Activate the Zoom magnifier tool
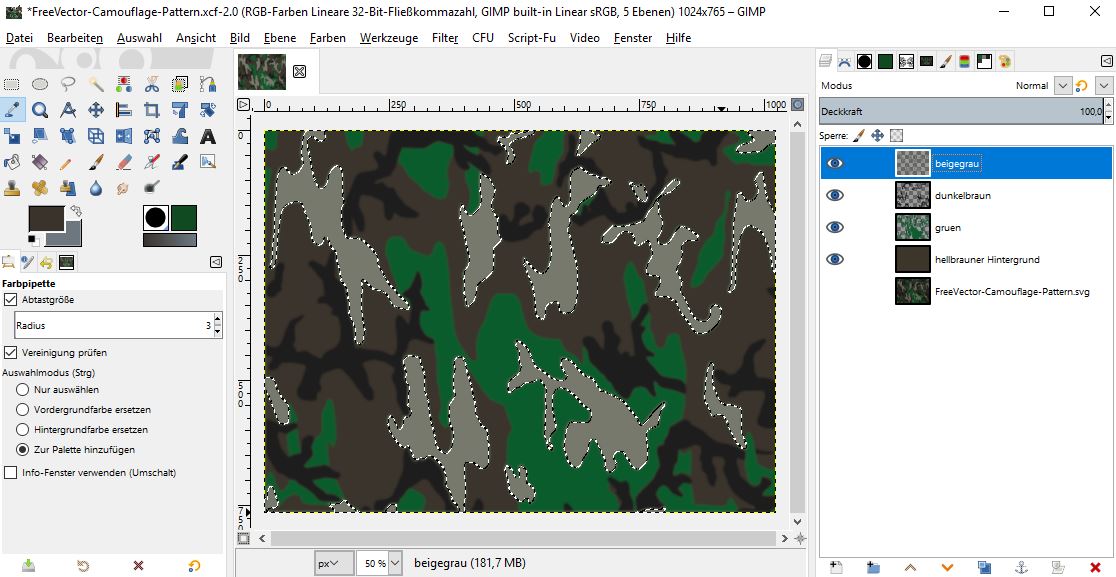1116x577 pixels. tap(40, 110)
